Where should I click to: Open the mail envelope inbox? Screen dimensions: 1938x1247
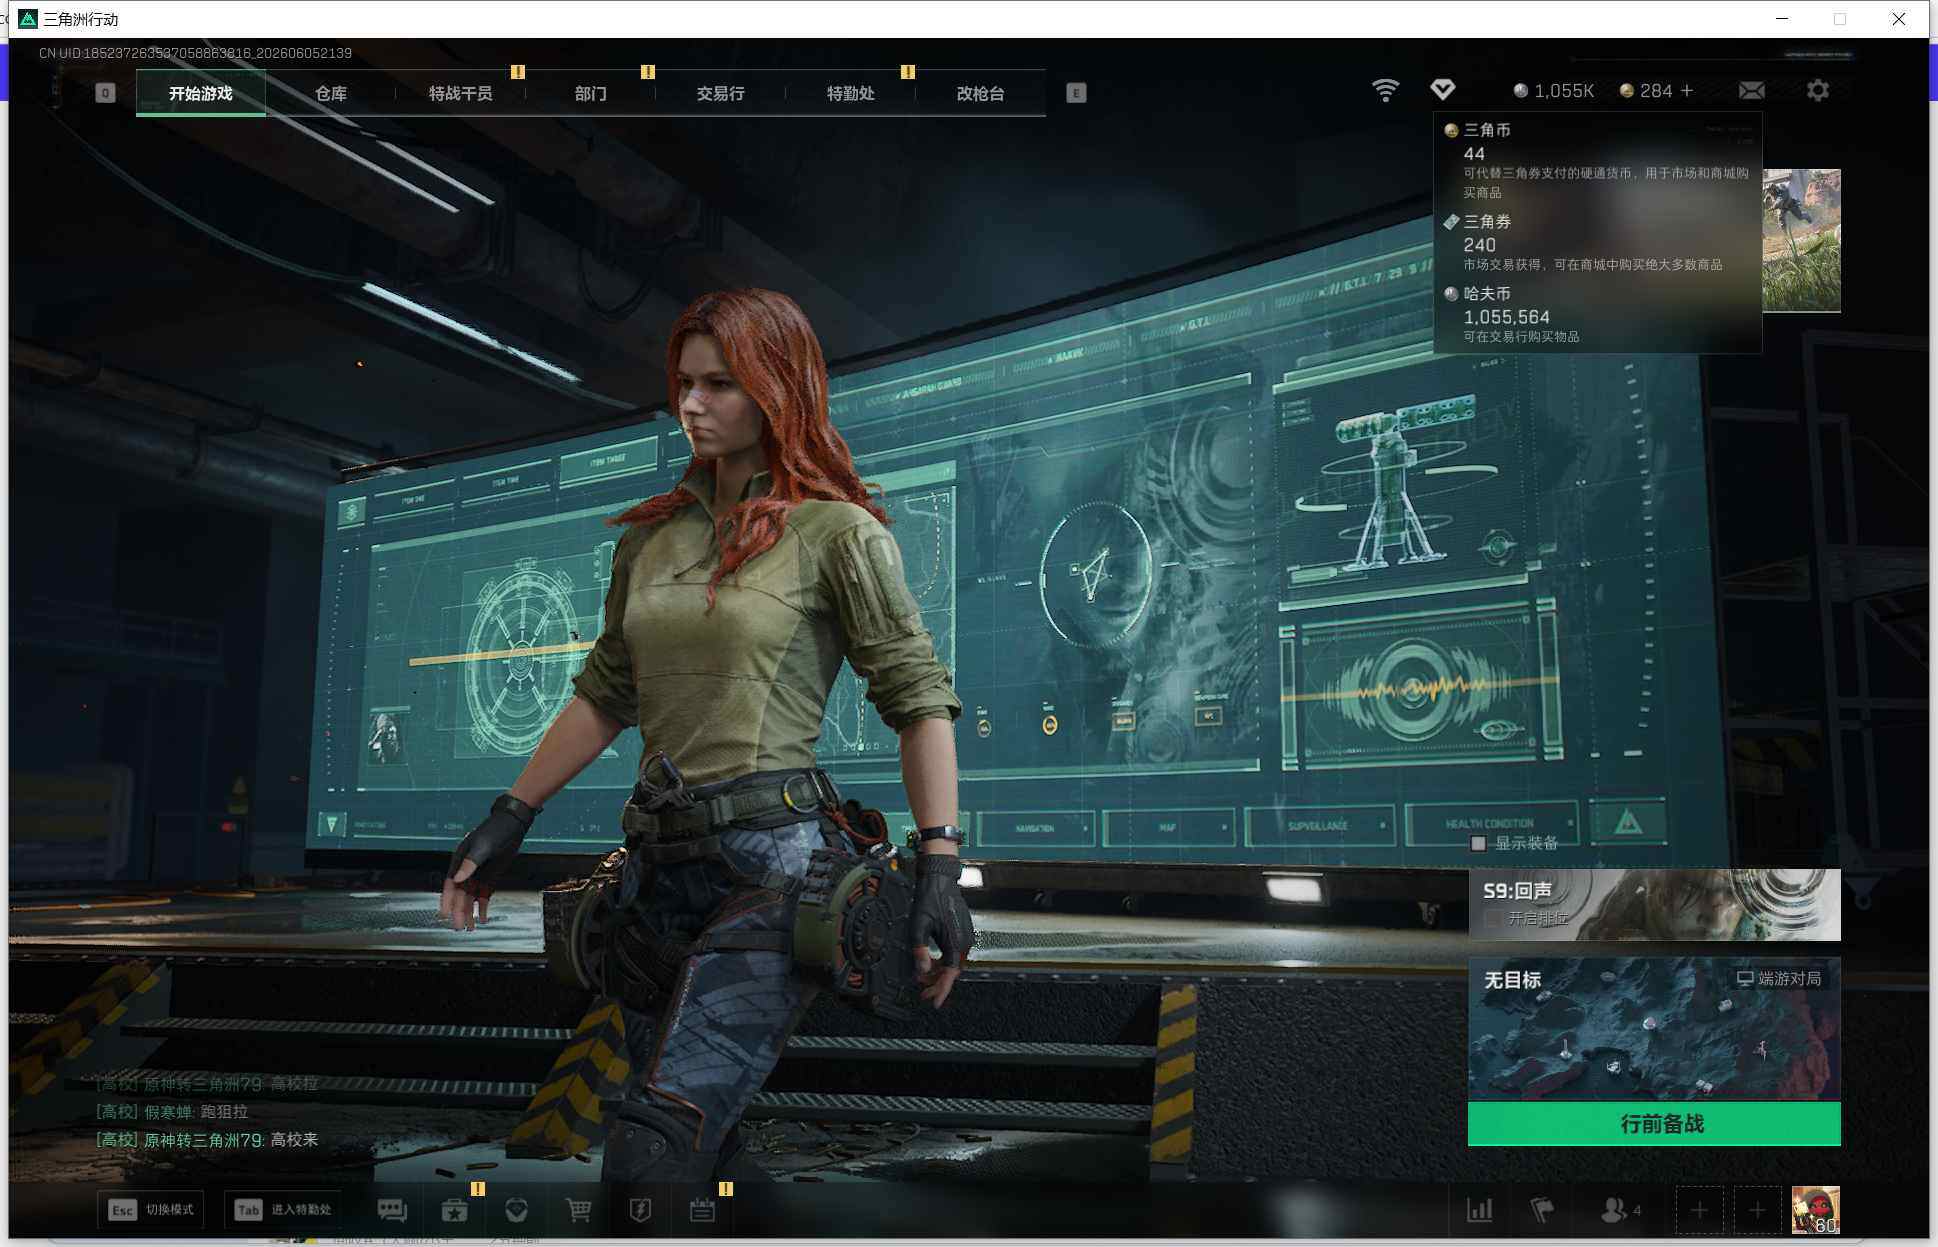[1751, 91]
